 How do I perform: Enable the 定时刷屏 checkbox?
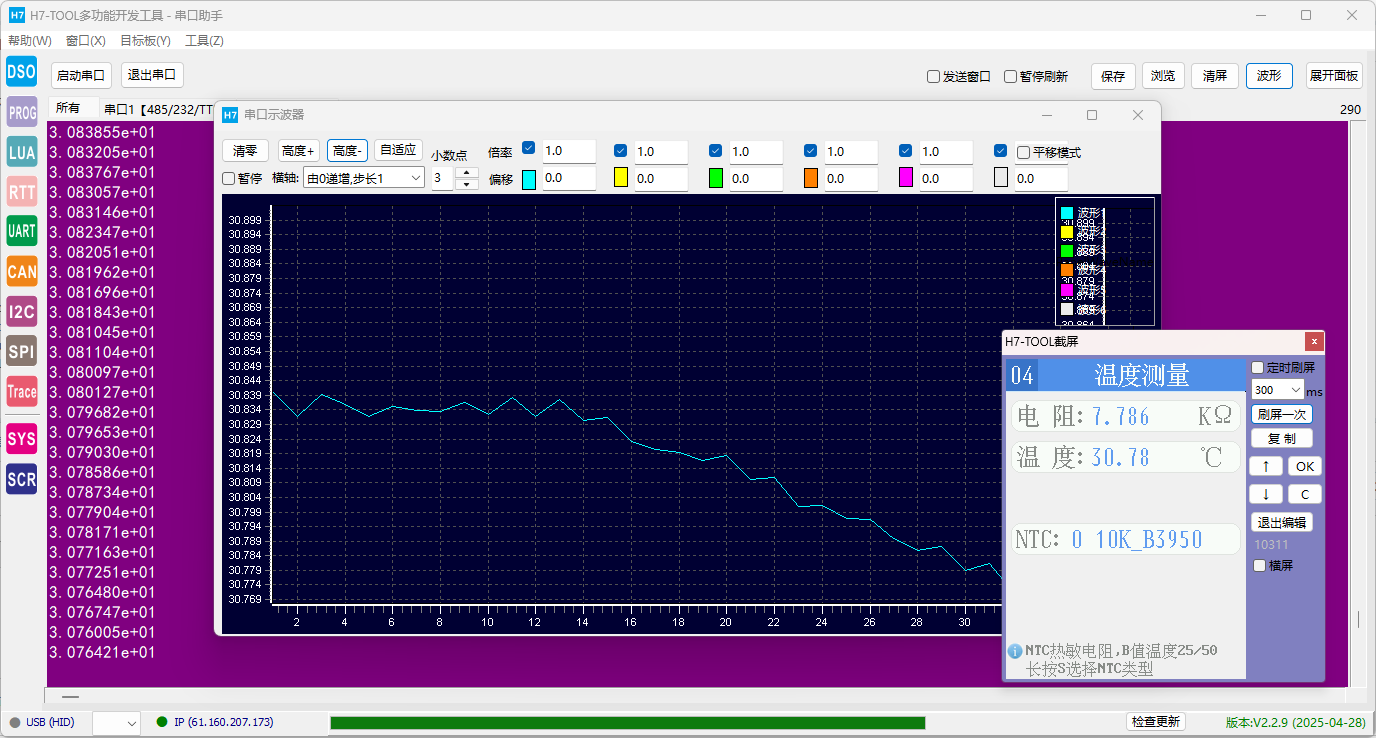(1258, 368)
